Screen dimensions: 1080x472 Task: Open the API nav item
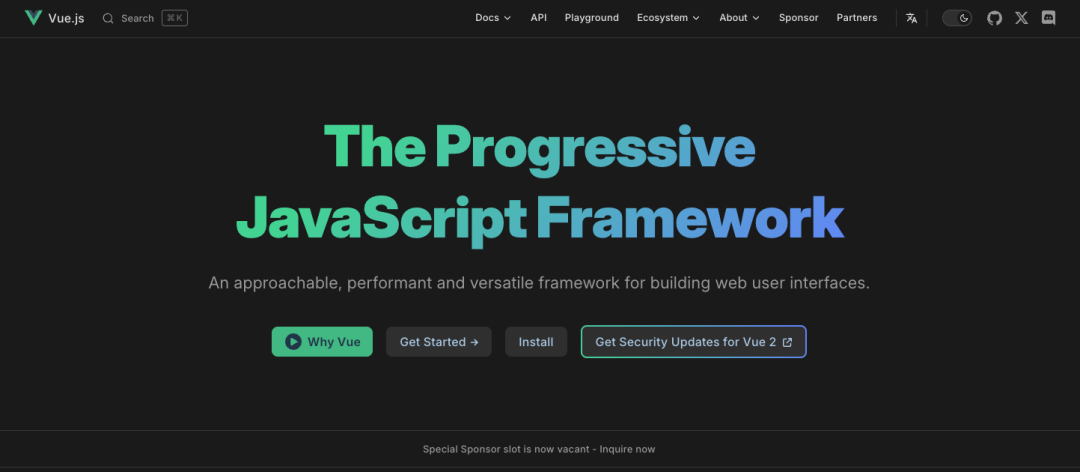[x=539, y=18]
